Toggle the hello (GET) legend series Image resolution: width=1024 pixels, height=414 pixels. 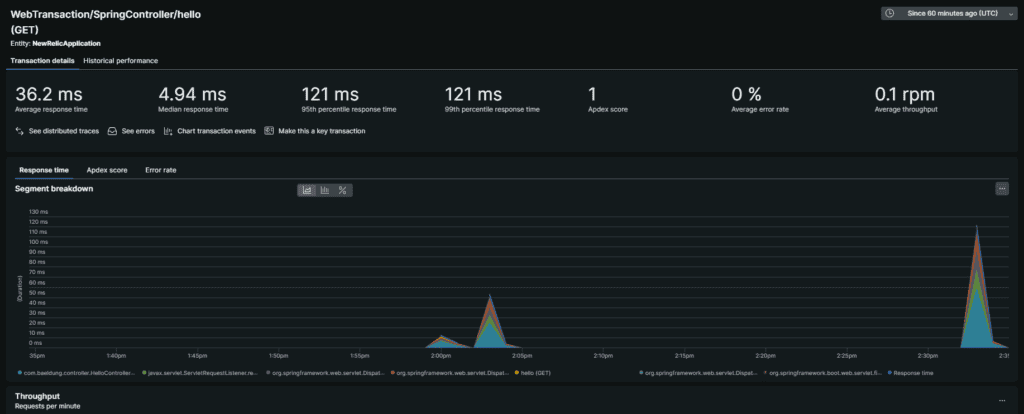533,372
